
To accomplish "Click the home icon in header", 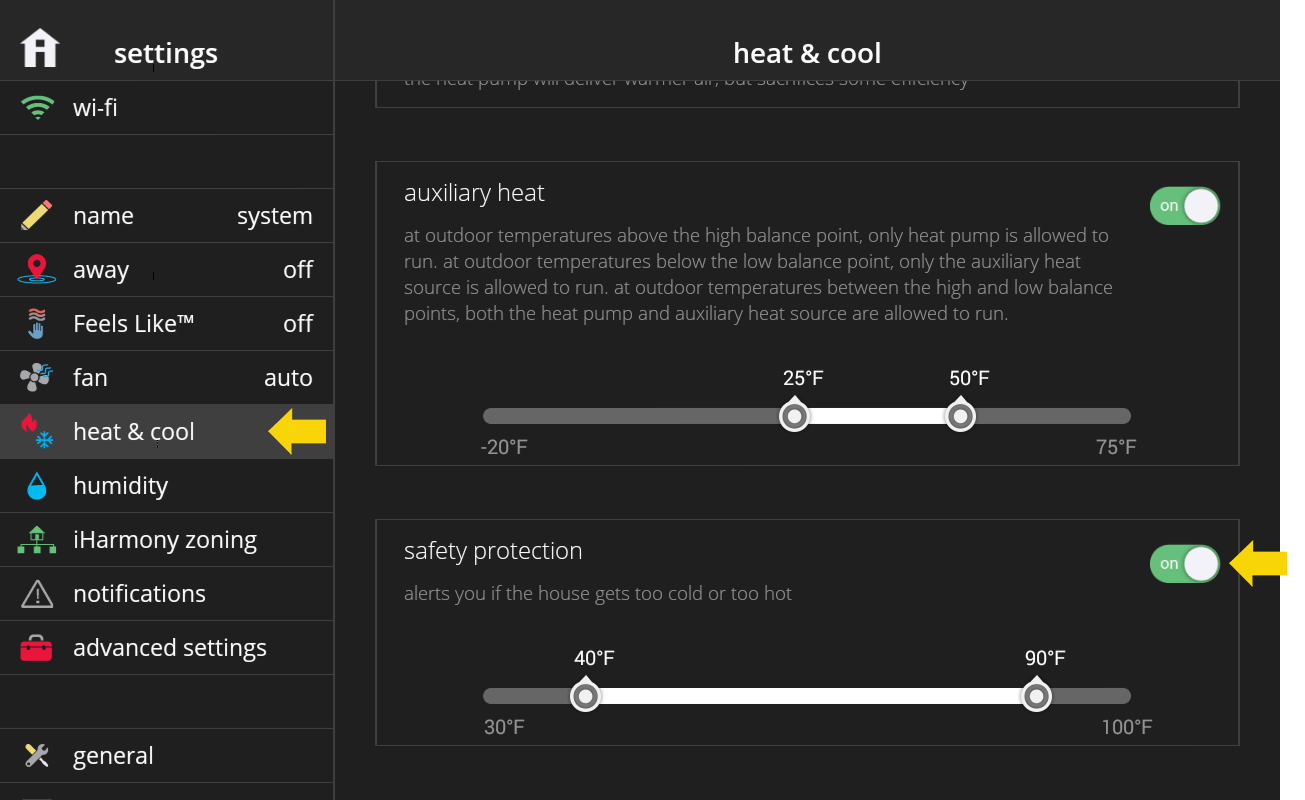I will click(40, 48).
